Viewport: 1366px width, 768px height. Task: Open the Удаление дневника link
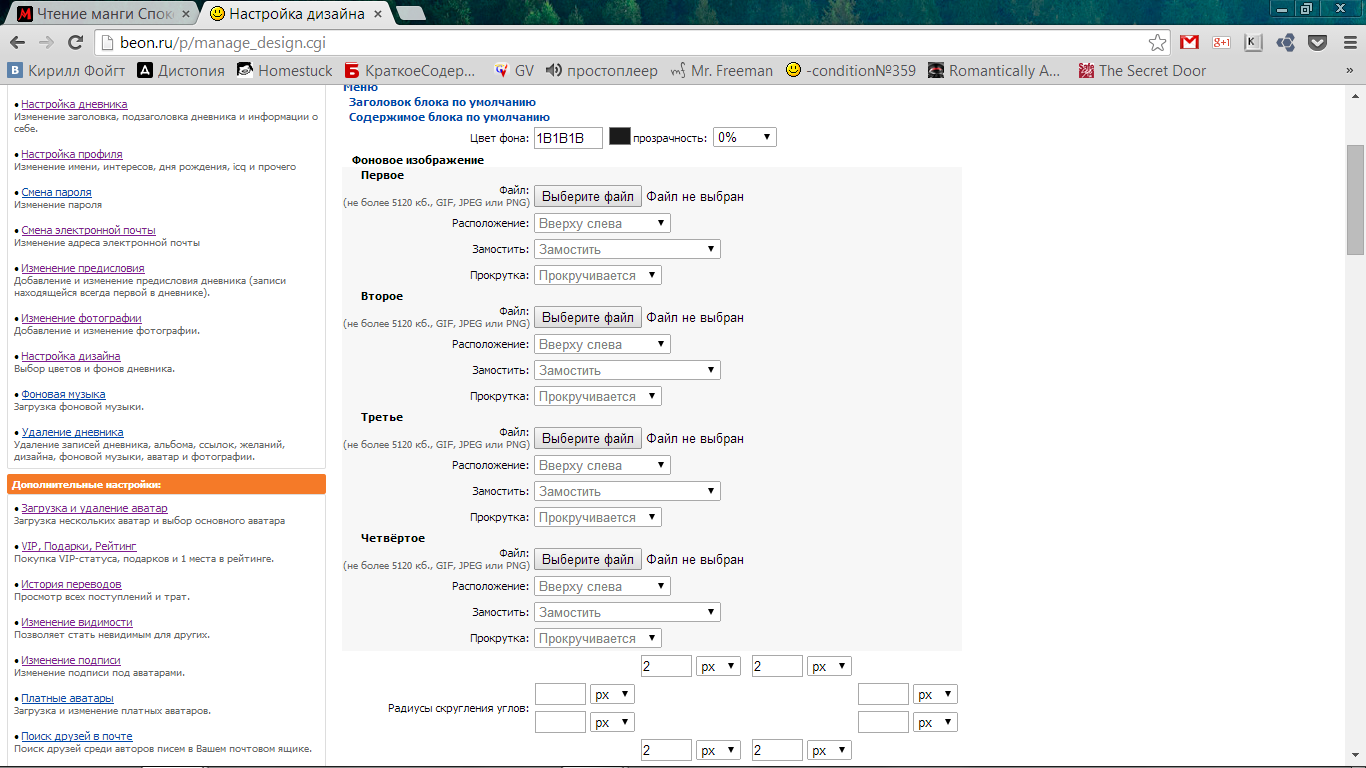tap(73, 432)
